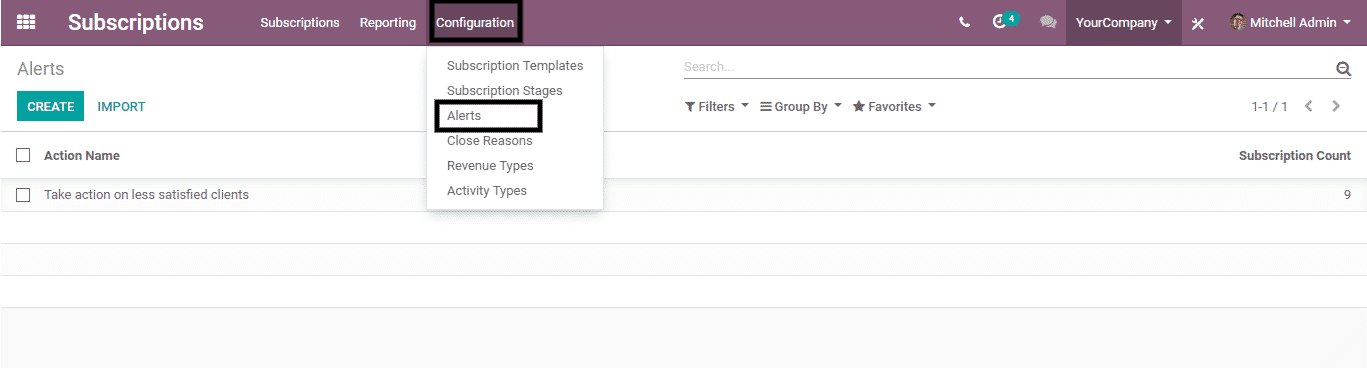The image size is (1367, 368).
Task: Expand the Filters dropdown
Action: click(x=716, y=106)
